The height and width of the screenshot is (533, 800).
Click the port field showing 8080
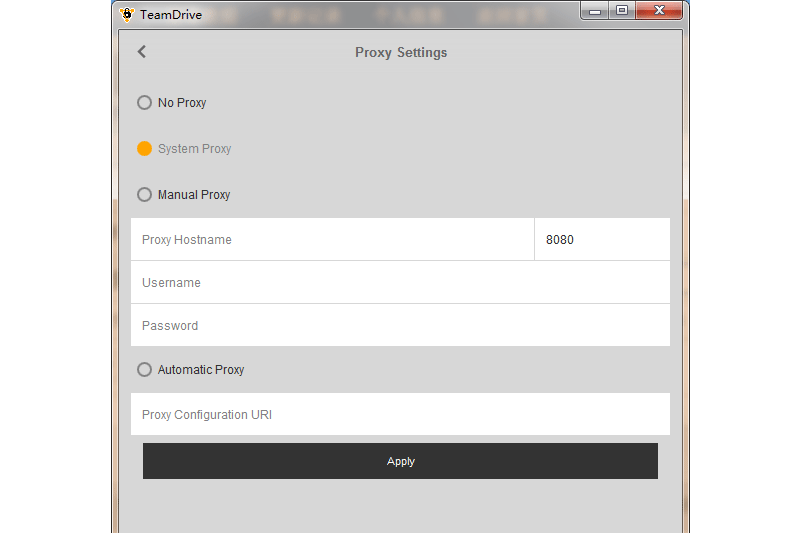603,239
